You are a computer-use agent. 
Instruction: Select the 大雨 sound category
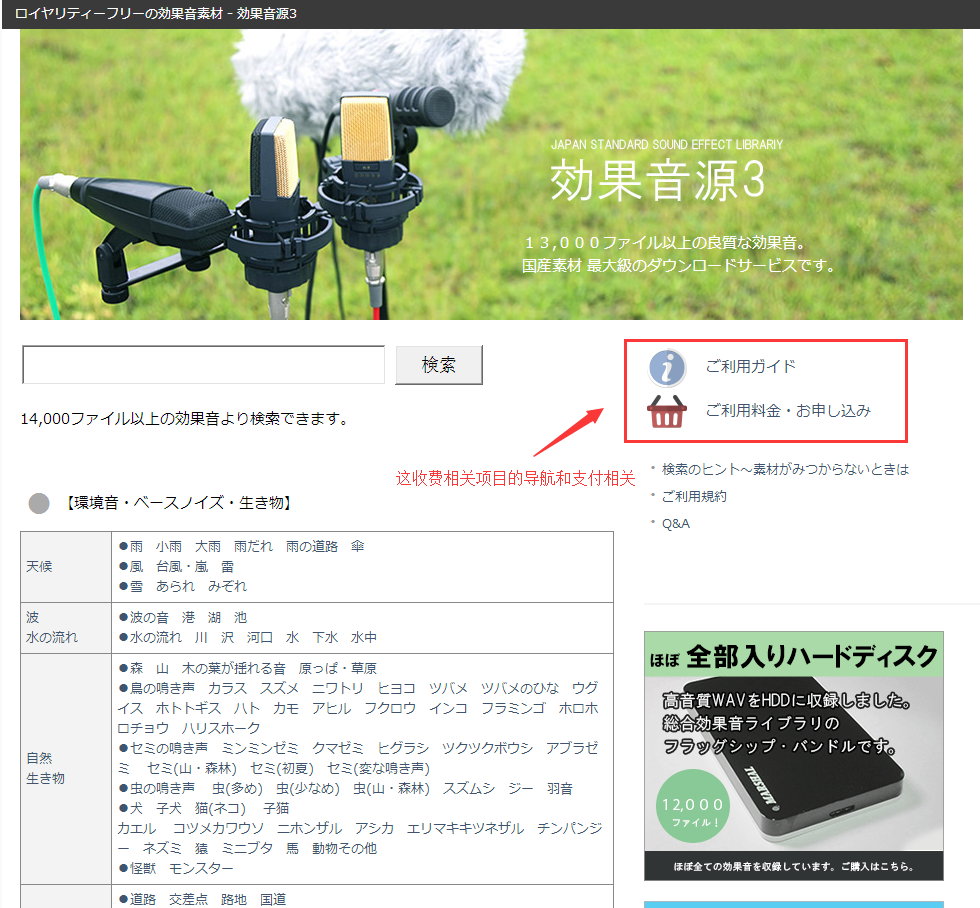tap(208, 547)
